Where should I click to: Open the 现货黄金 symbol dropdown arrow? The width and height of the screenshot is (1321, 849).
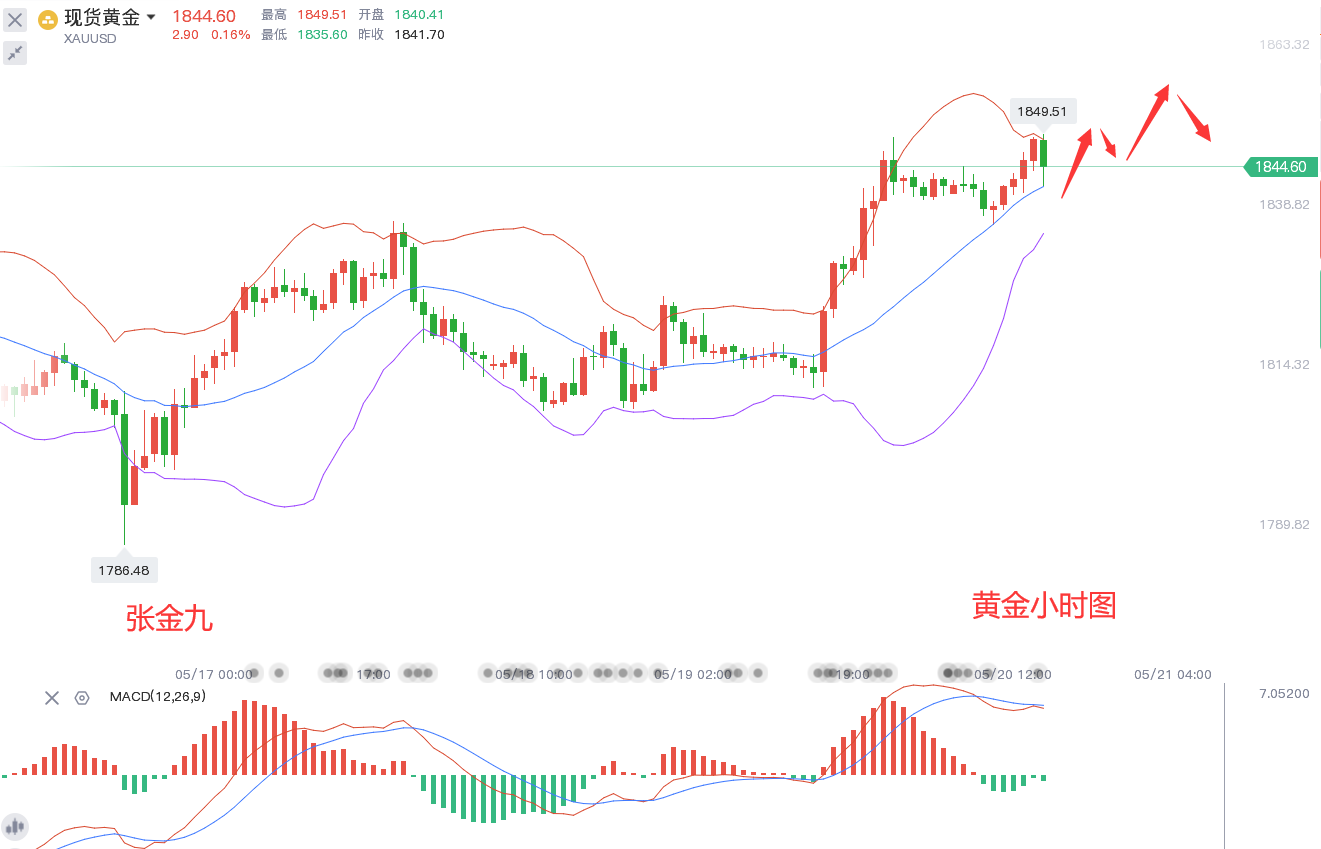151,17
